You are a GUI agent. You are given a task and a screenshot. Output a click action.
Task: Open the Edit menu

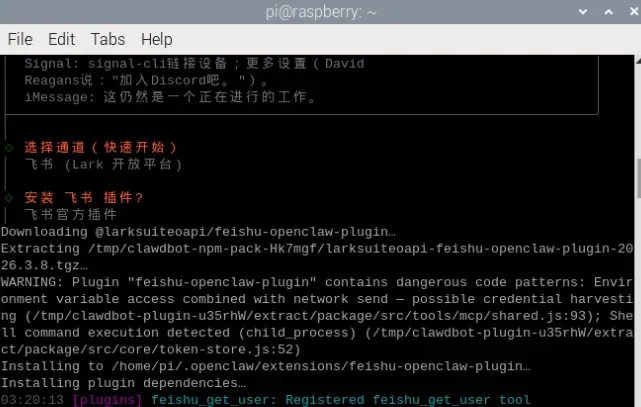click(62, 39)
